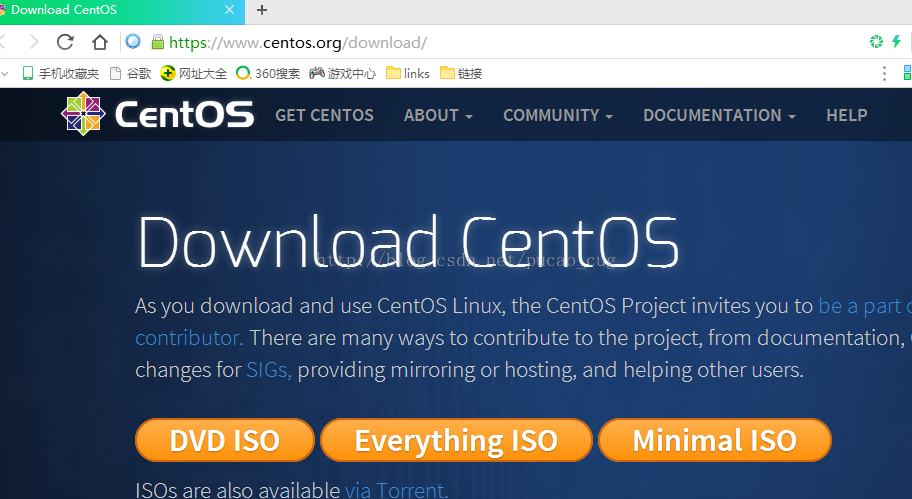This screenshot has height=499, width=912.
Task: View the green lock security info
Action: click(x=157, y=42)
